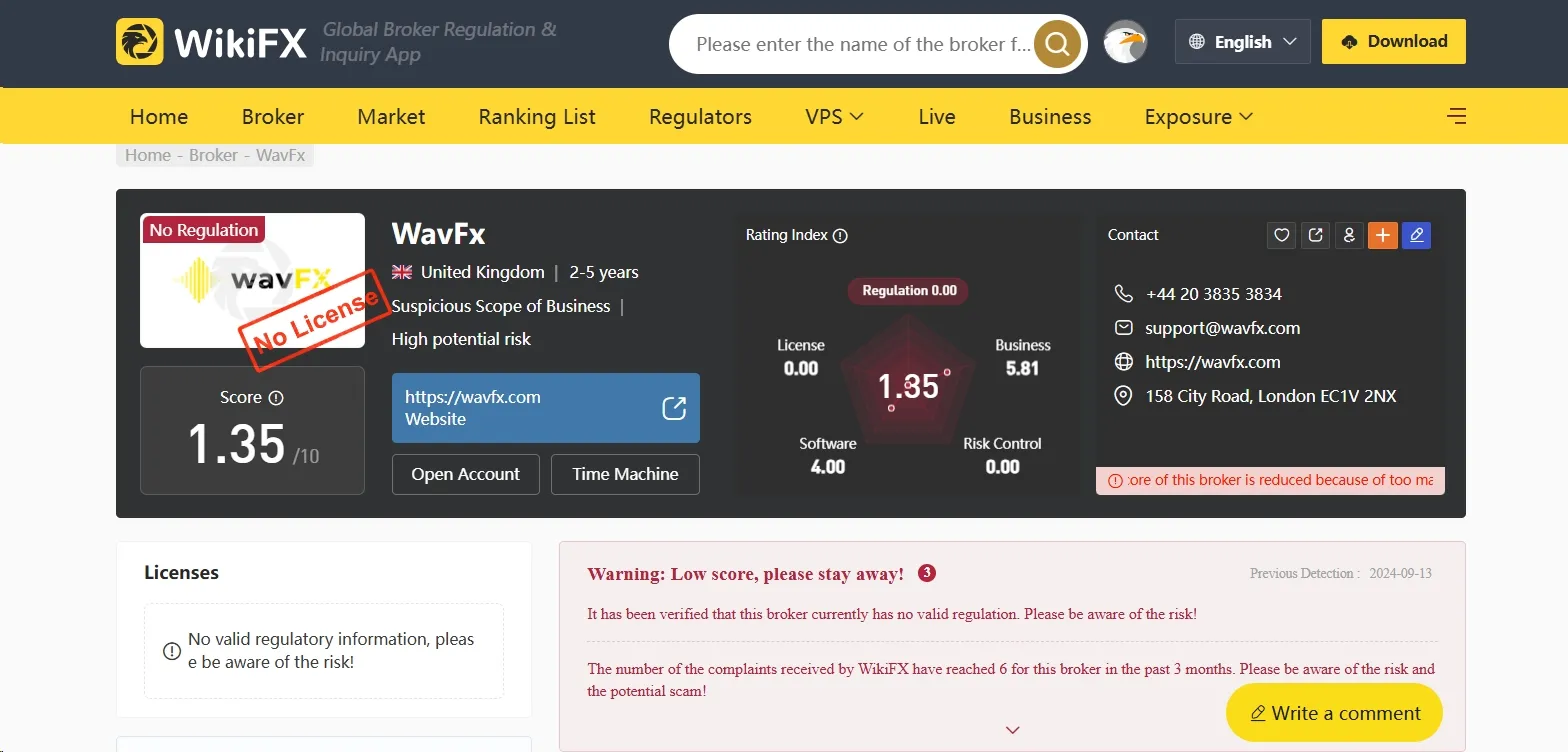Open the English language dropdown
1568x752 pixels.
[1242, 42]
